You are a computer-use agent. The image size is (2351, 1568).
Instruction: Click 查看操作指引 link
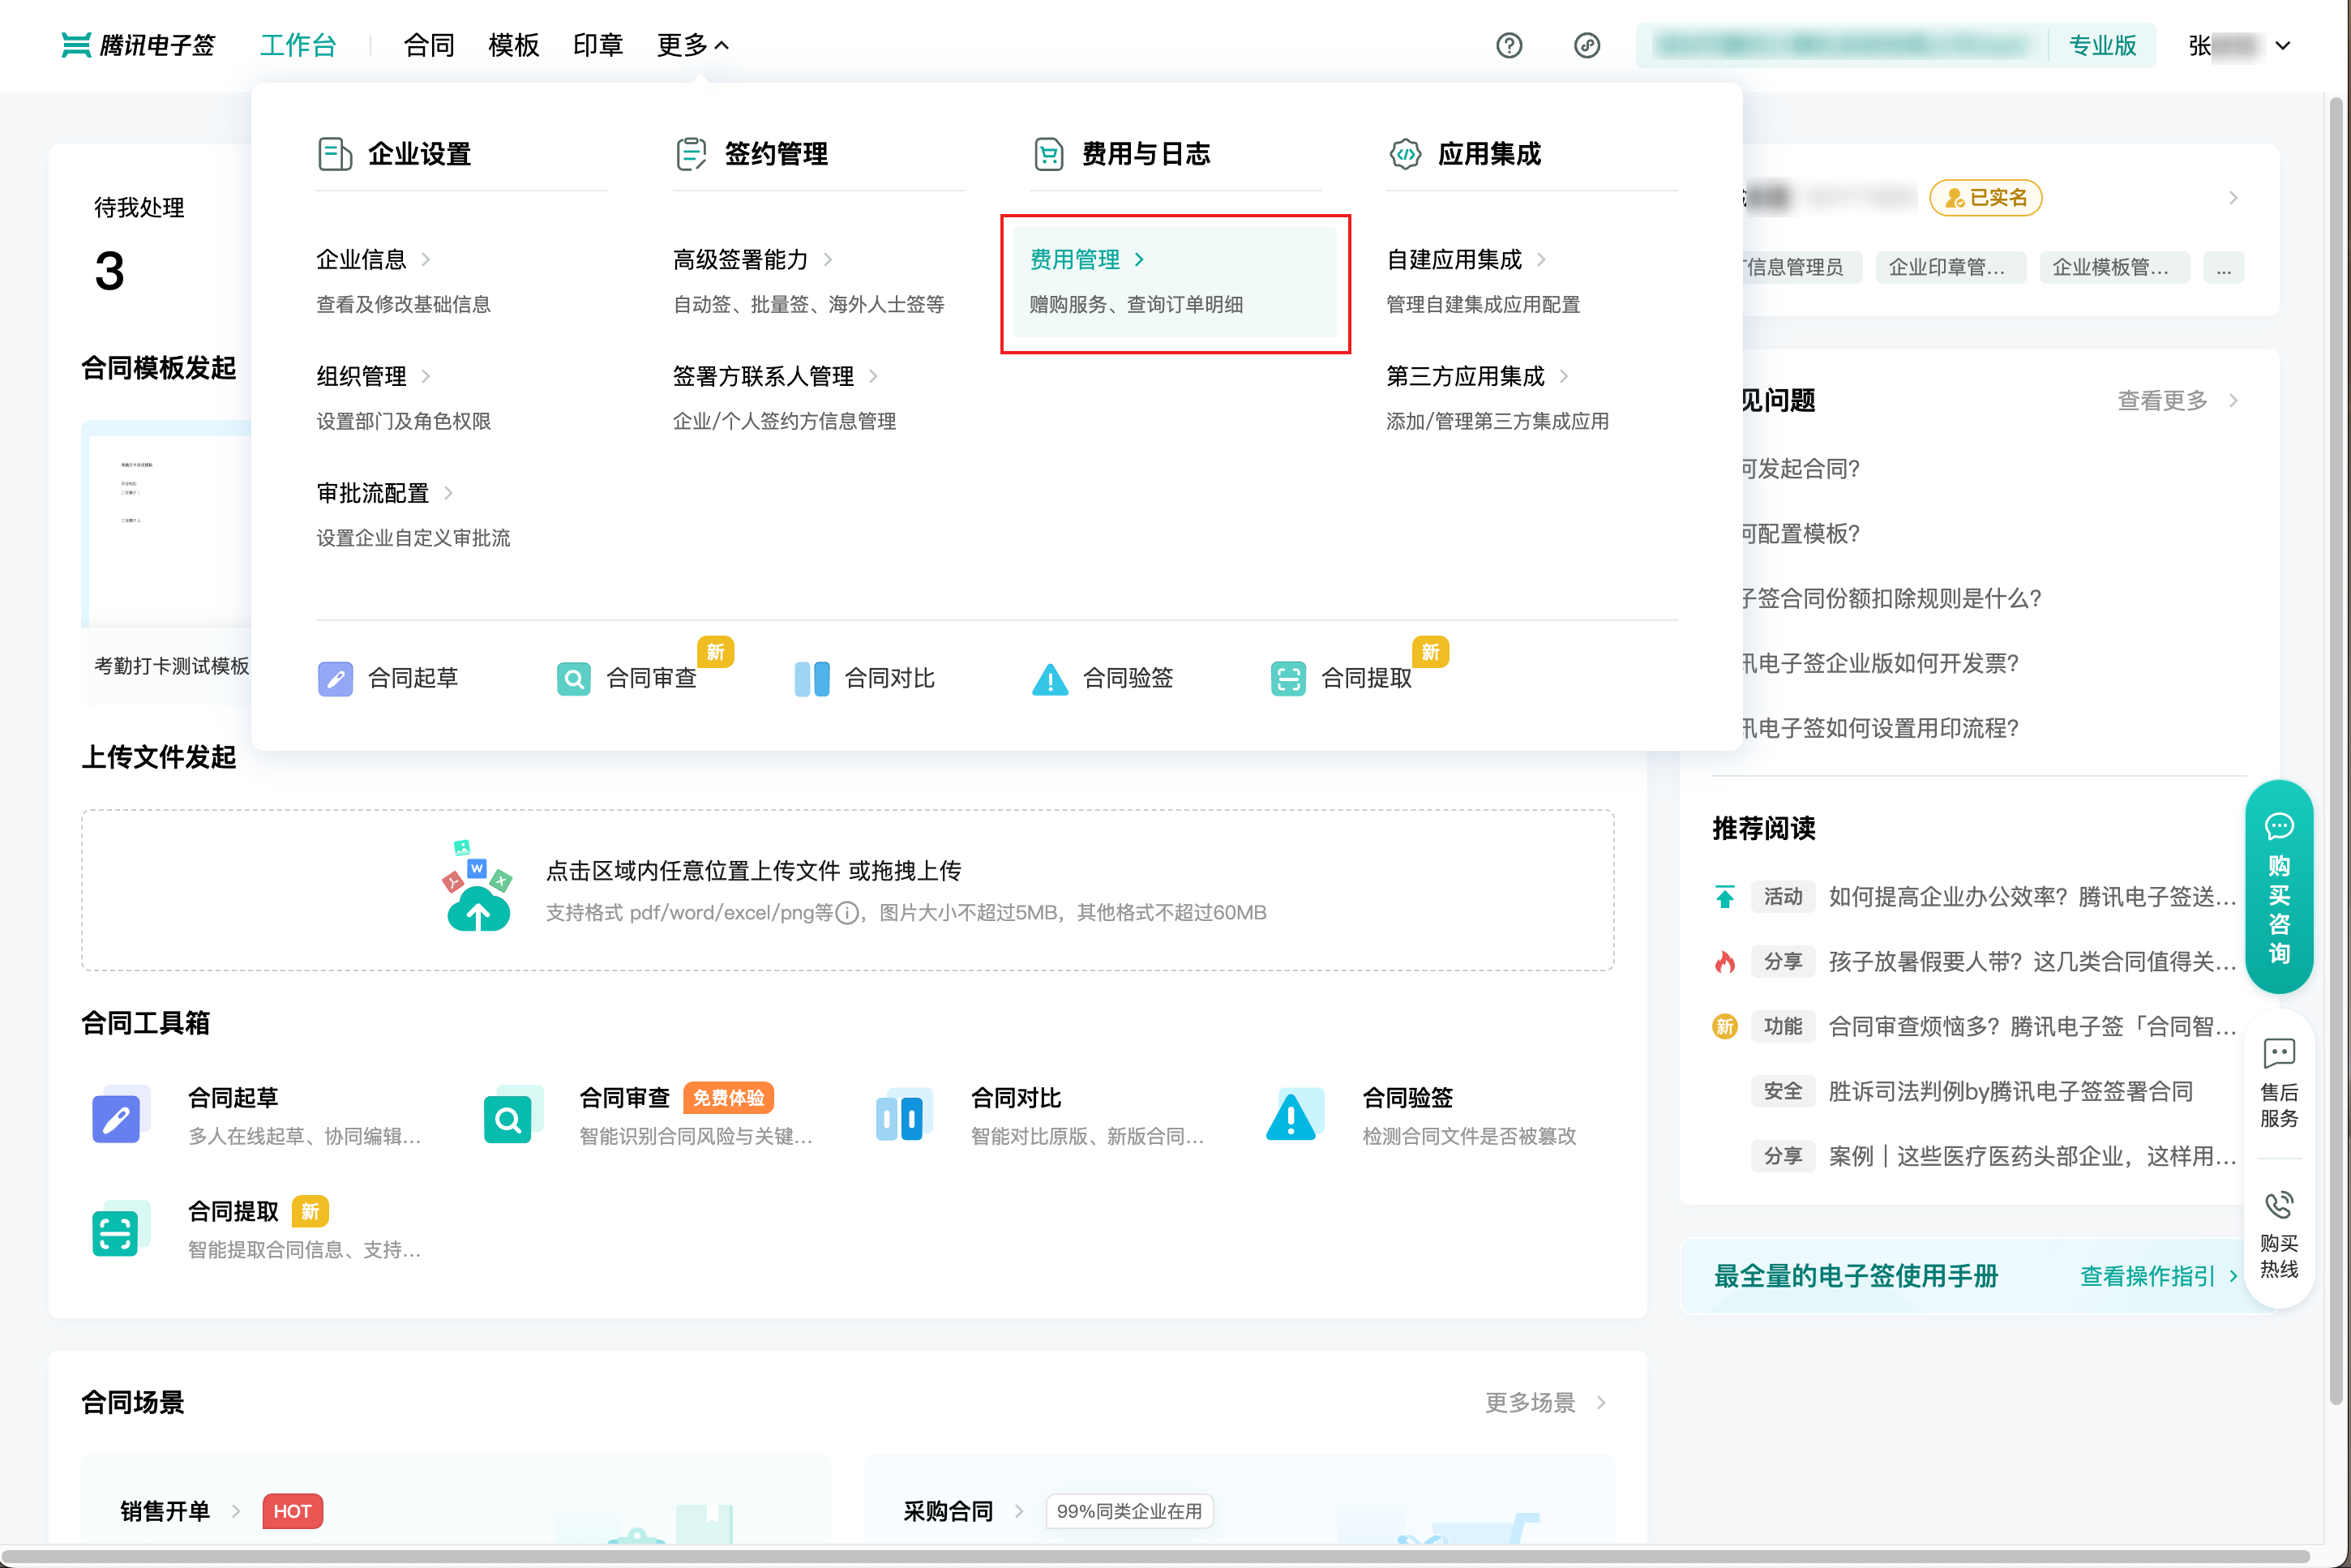click(x=2158, y=1277)
